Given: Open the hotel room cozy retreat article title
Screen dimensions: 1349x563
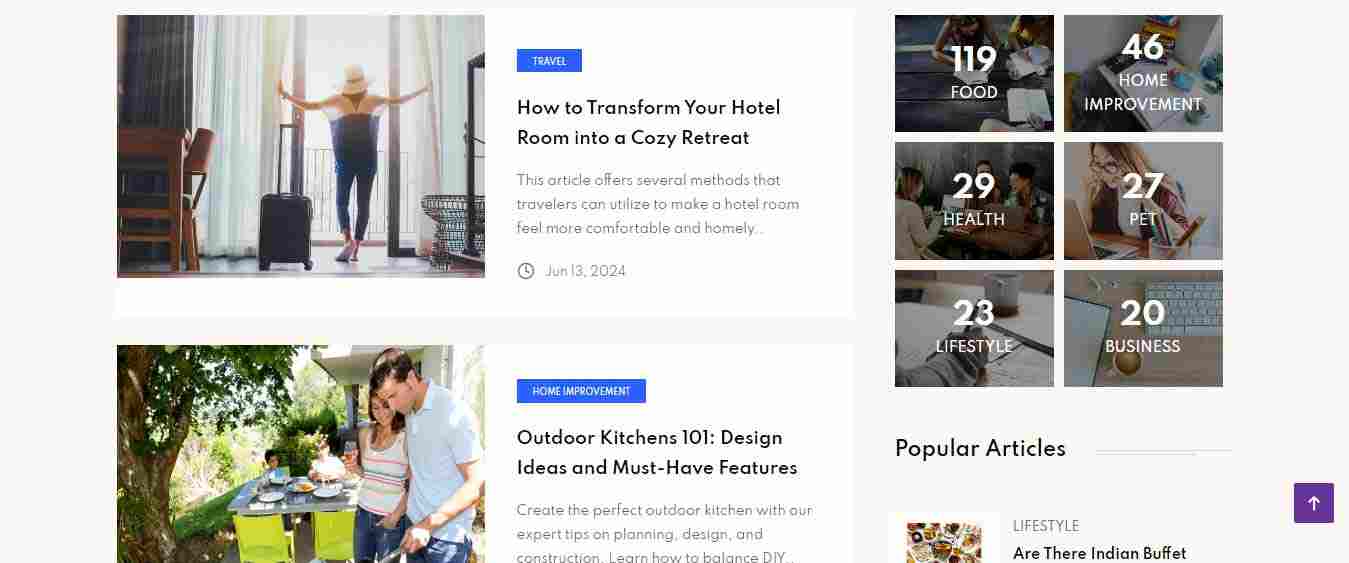Looking at the screenshot, I should coord(648,122).
